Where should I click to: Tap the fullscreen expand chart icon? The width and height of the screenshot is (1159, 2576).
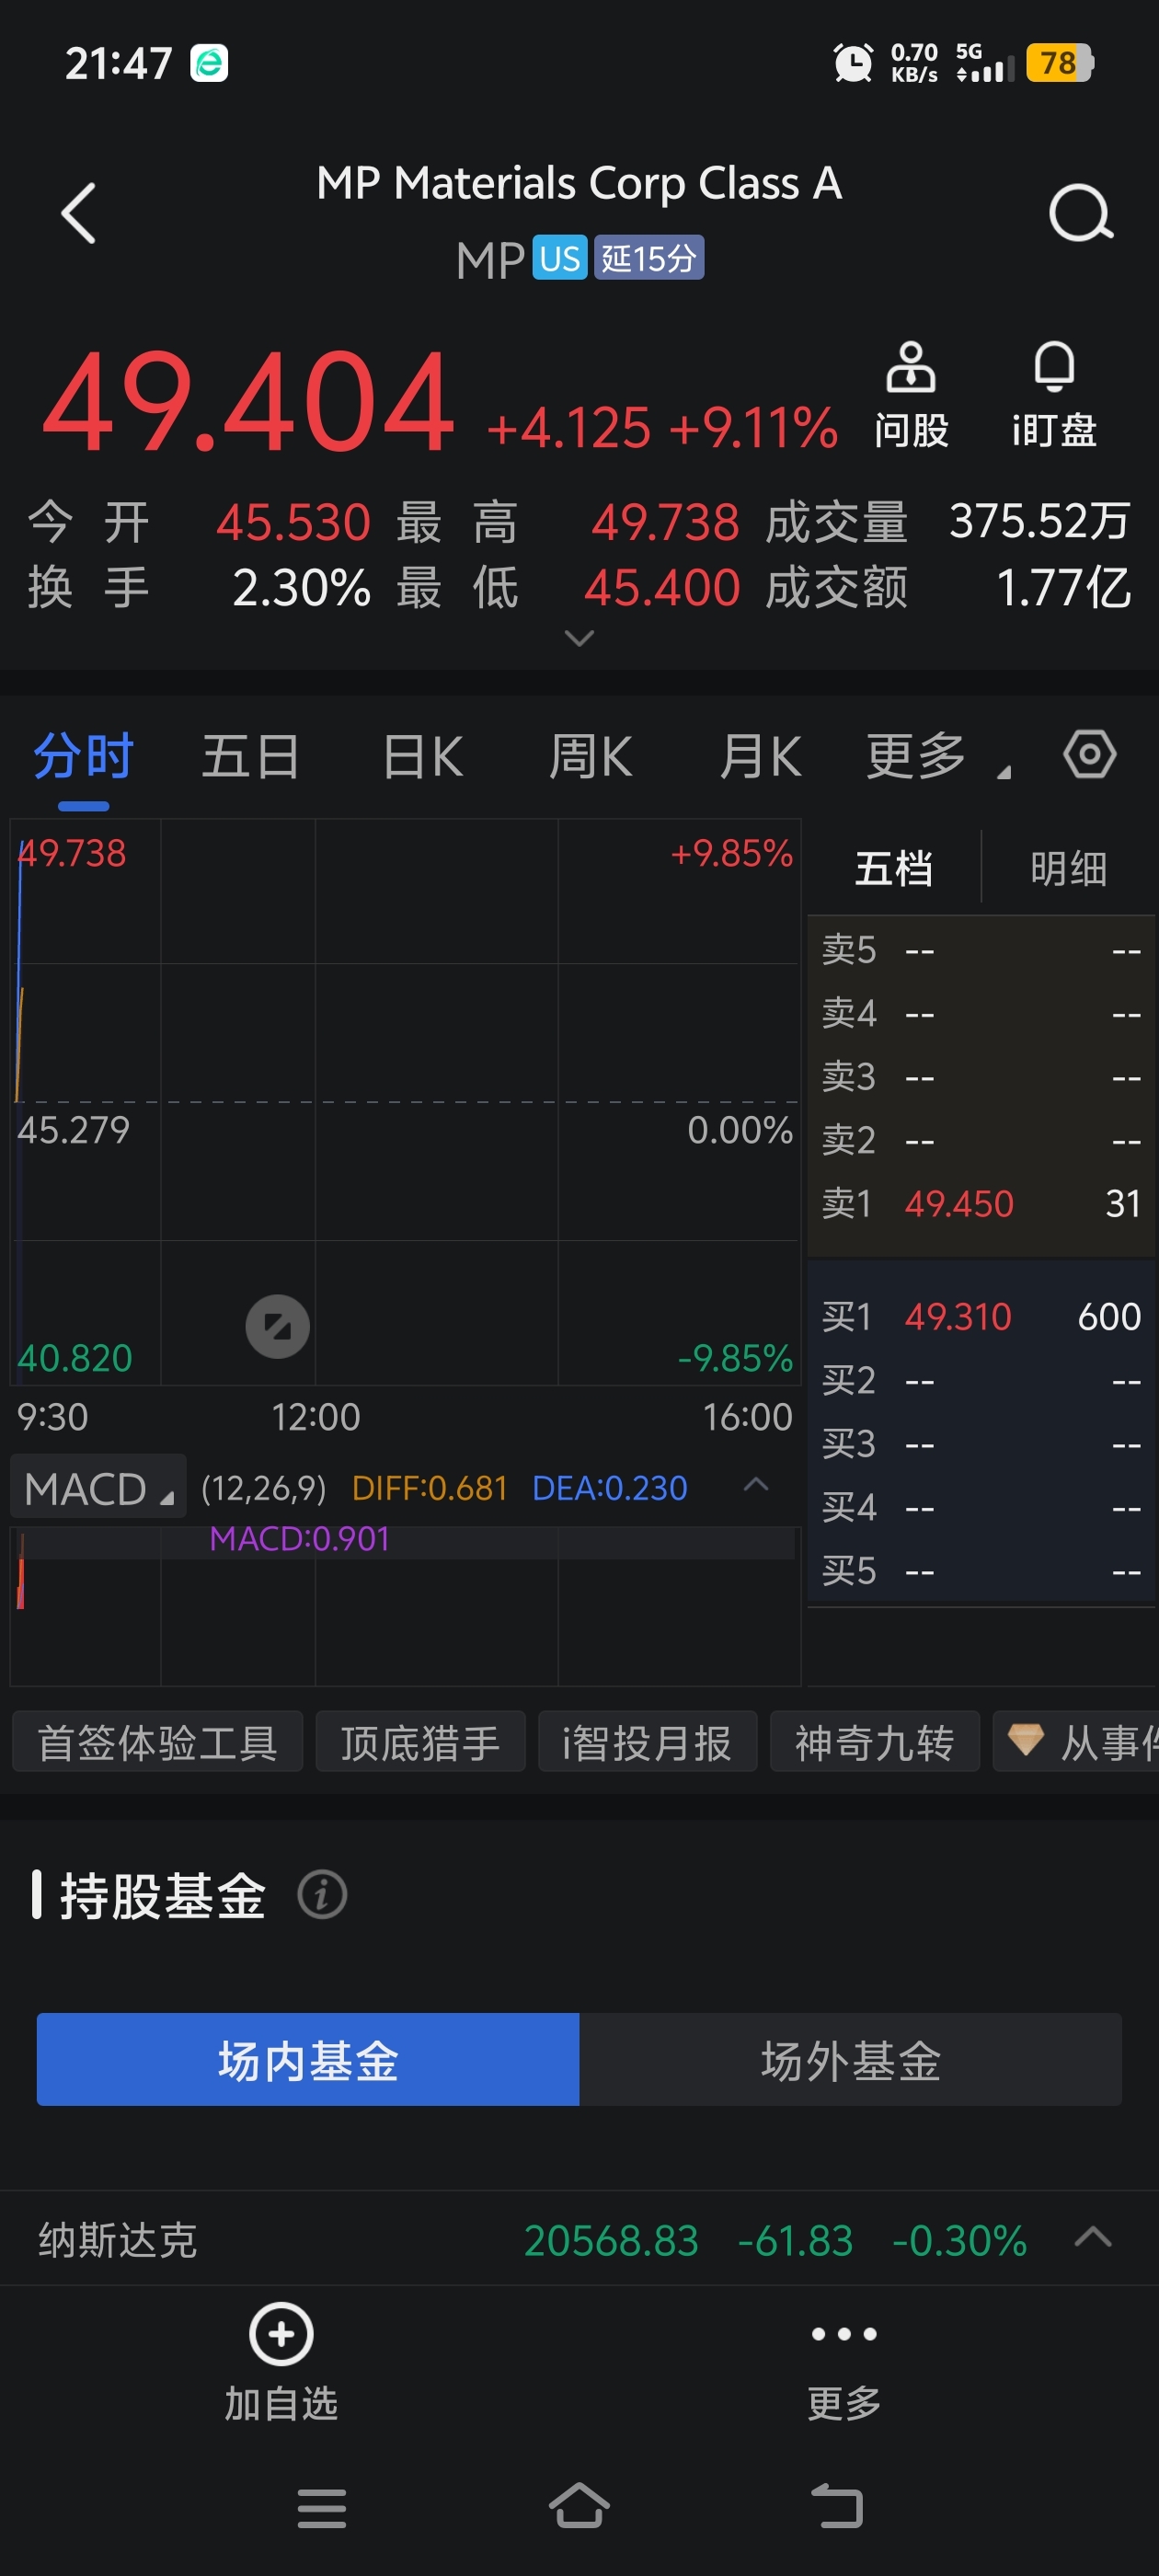(x=277, y=1326)
